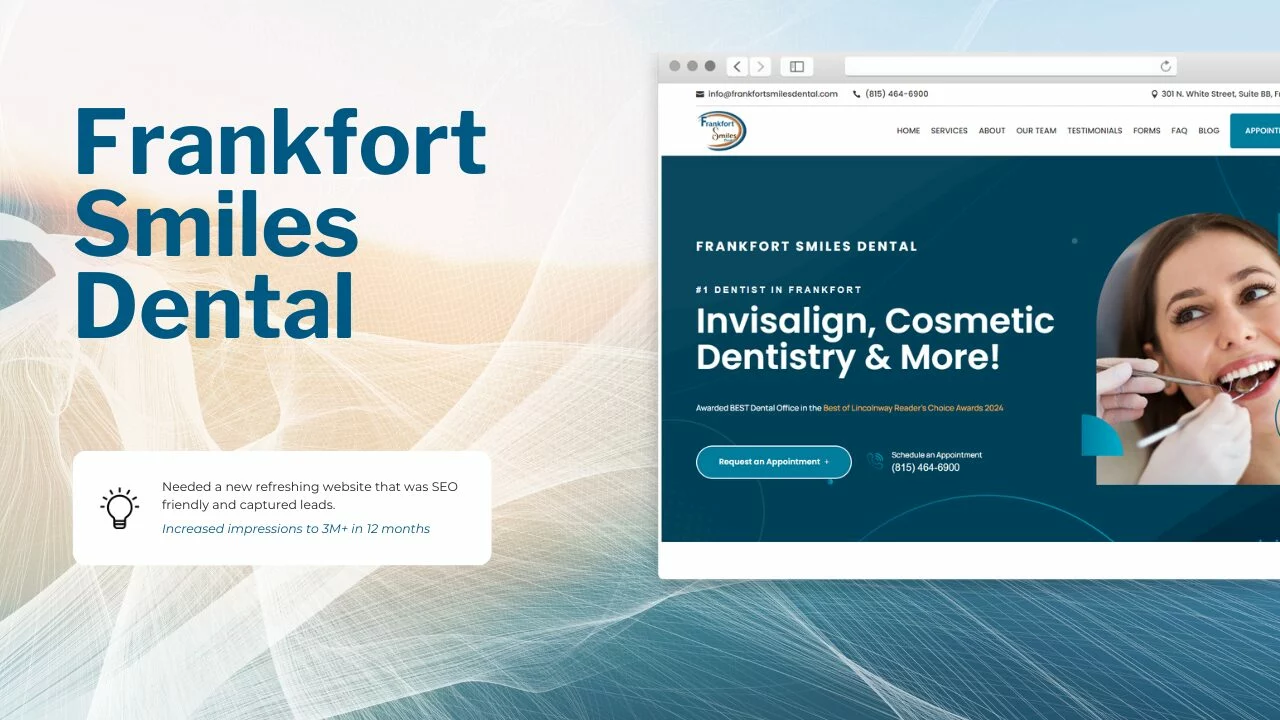This screenshot has height=720, width=1280.
Task: Navigate to the FAQ page
Action: [x=1179, y=131]
